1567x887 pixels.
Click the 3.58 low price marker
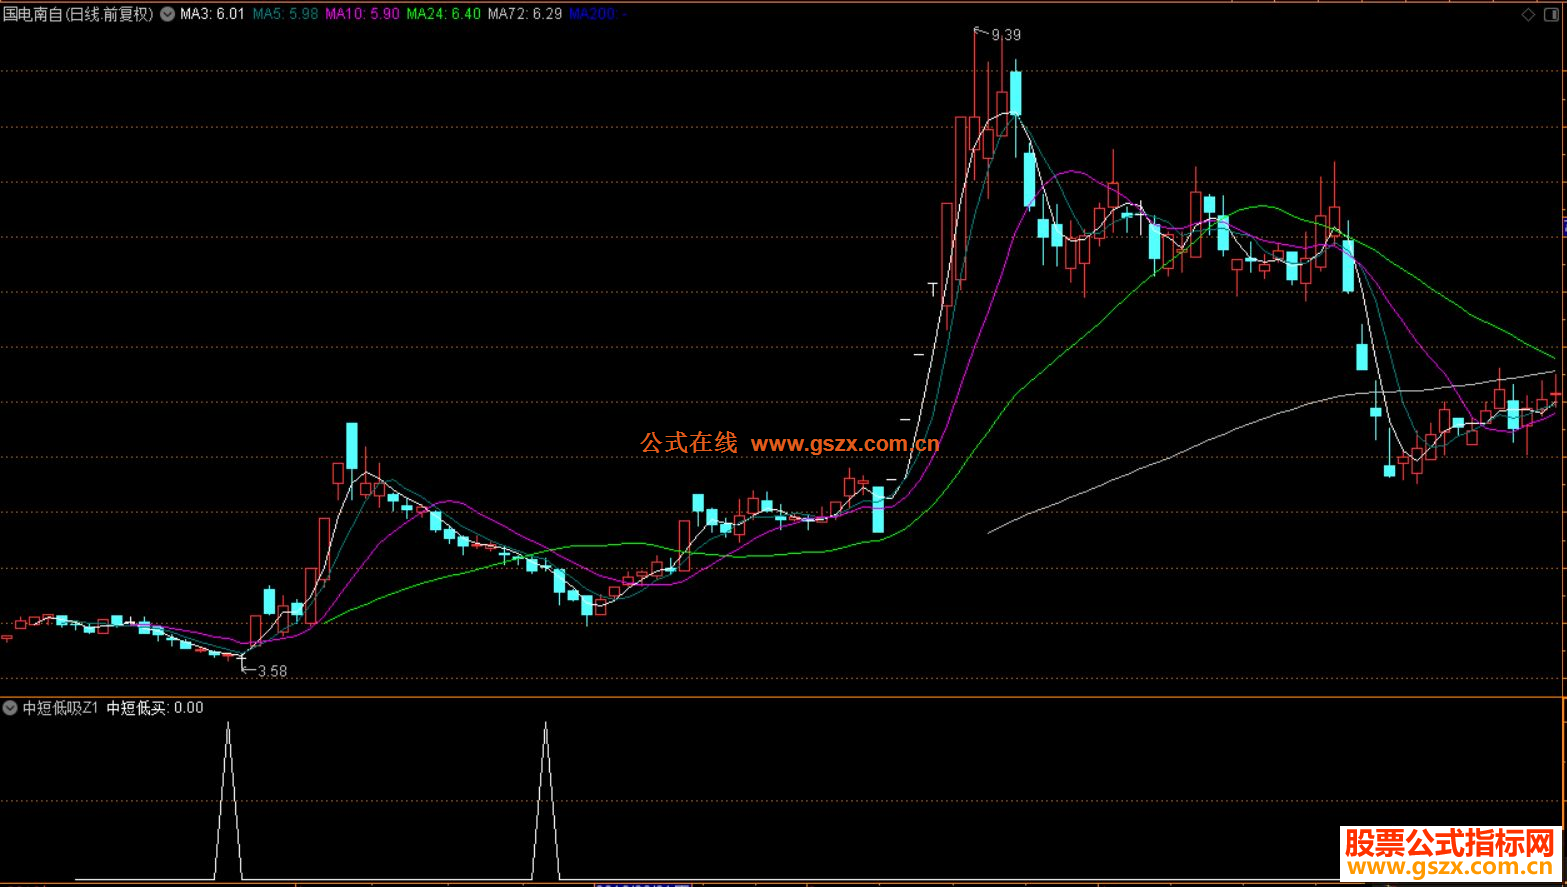(x=272, y=672)
